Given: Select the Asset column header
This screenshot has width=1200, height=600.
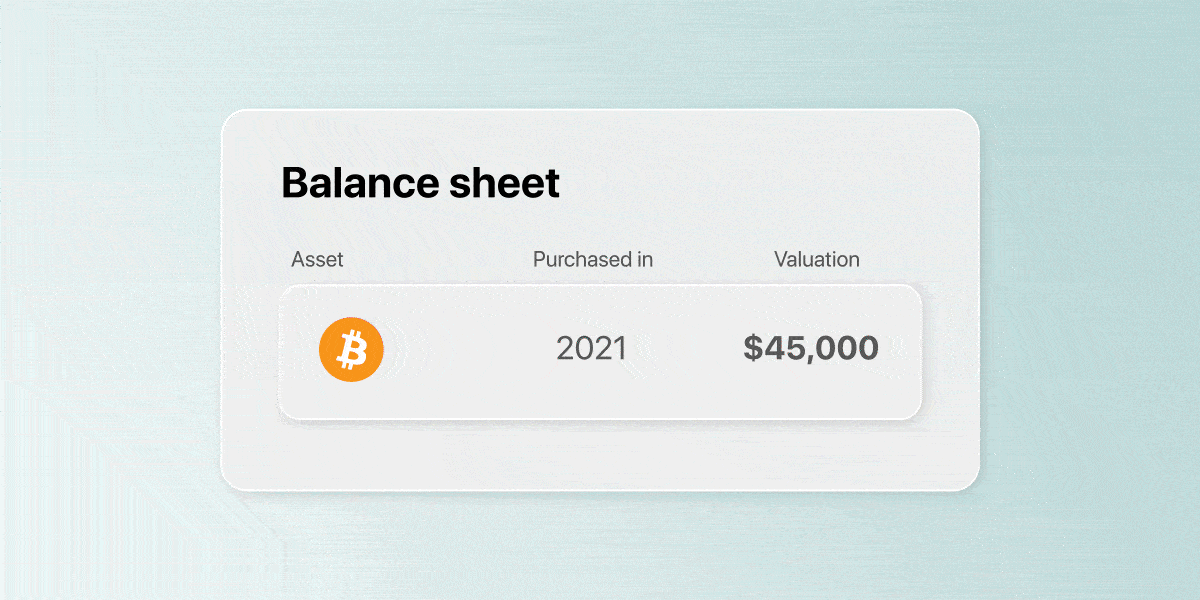Looking at the screenshot, I should (317, 260).
